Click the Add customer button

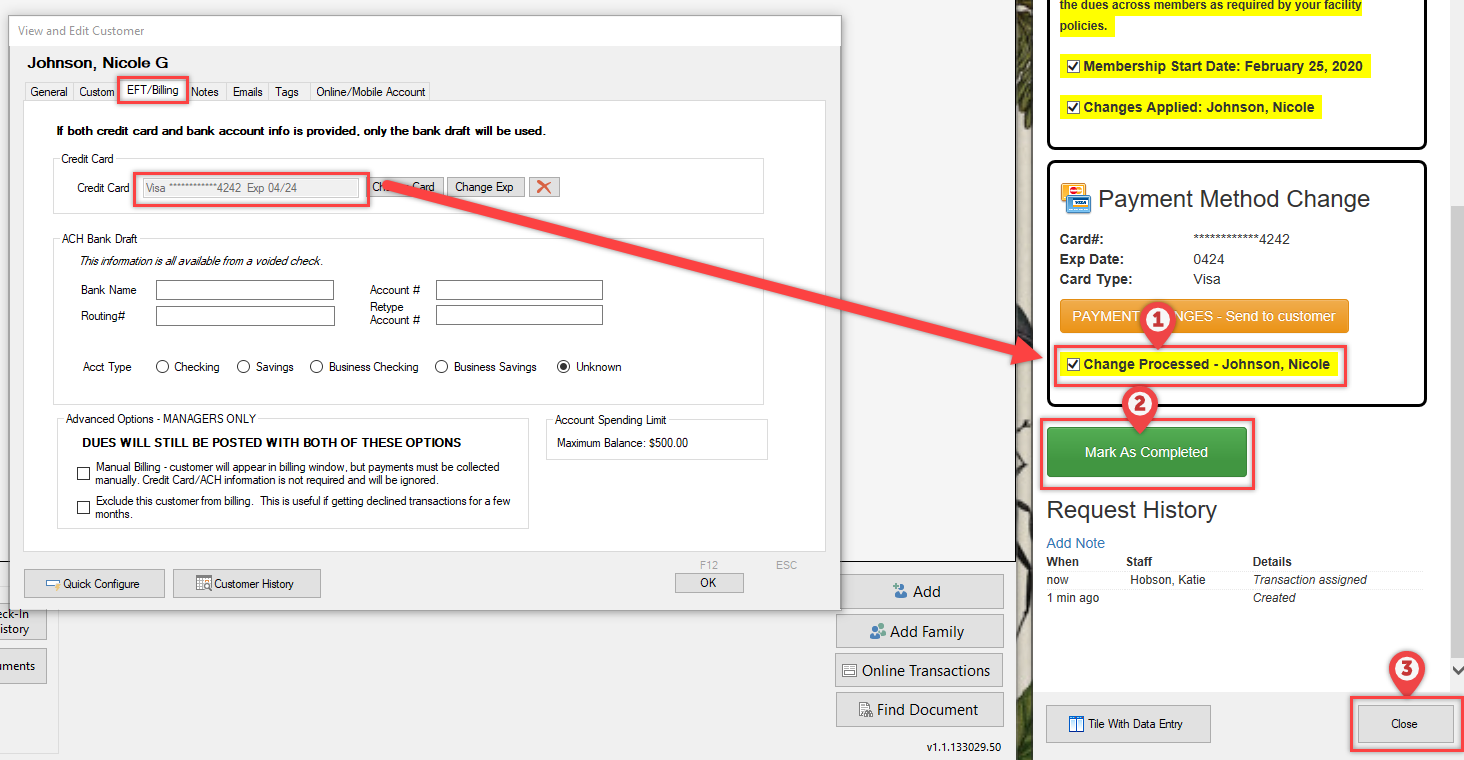click(x=919, y=591)
